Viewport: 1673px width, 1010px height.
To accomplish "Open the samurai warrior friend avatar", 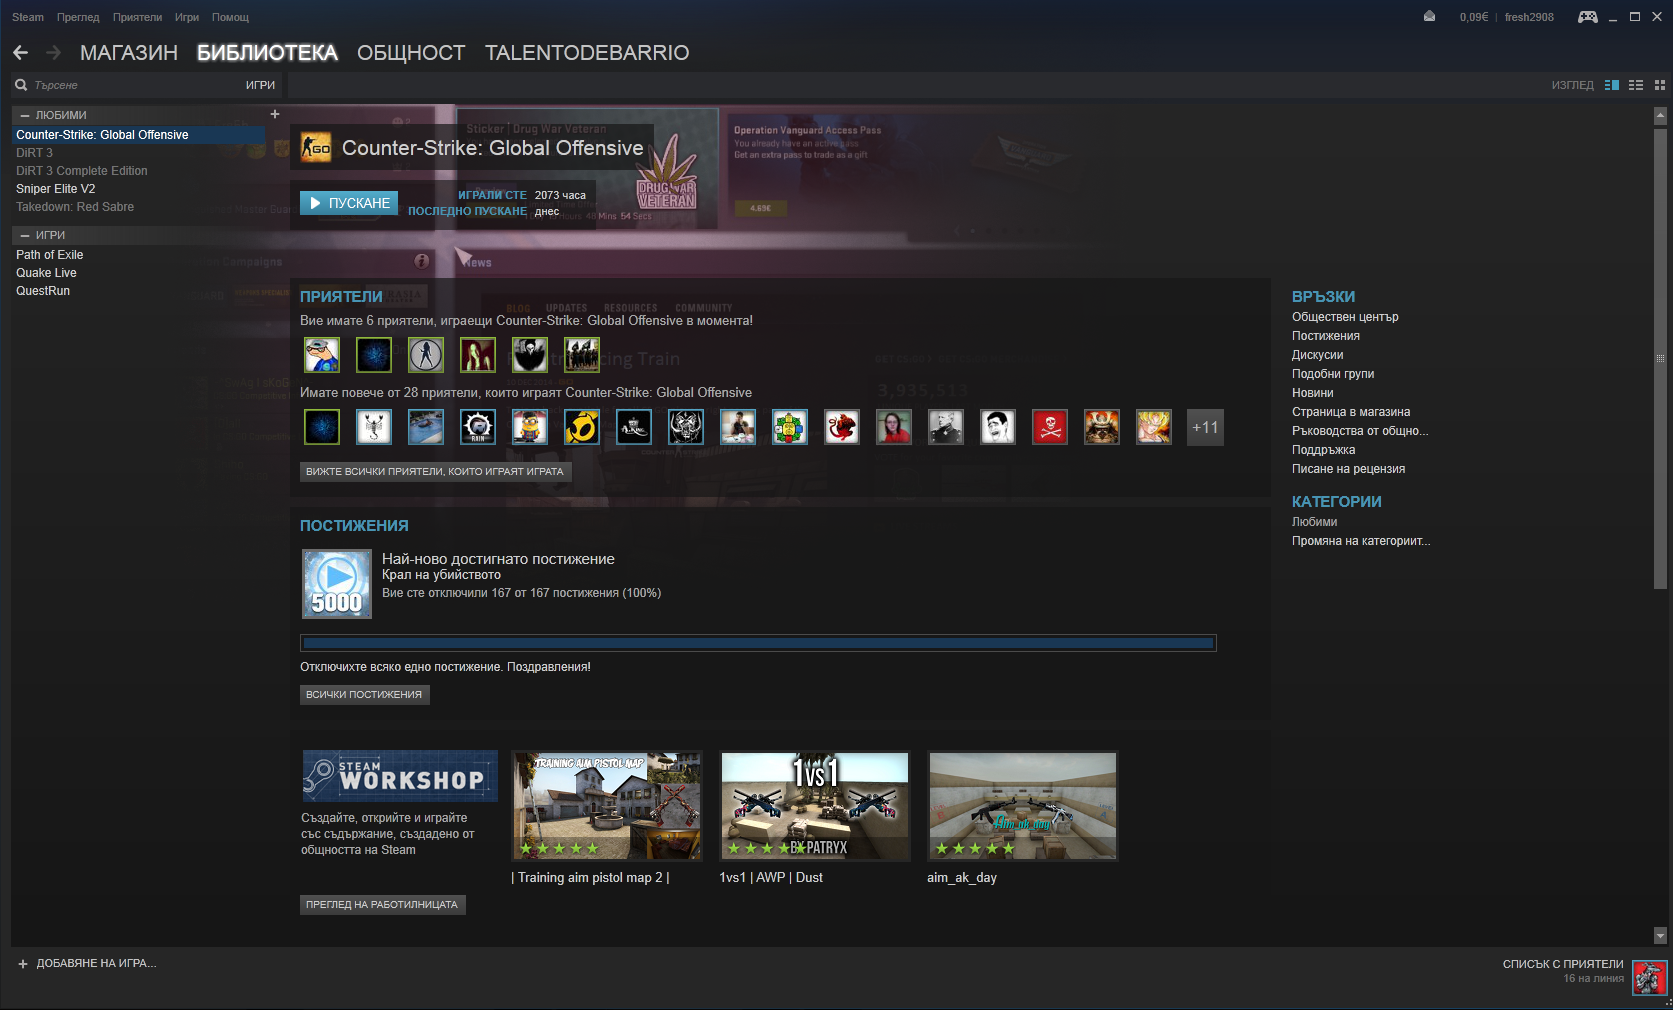I will tap(1102, 427).
